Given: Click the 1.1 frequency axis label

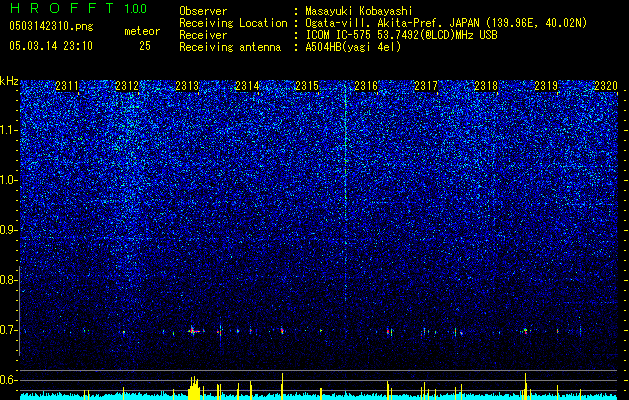Looking at the screenshot, I should point(9,130).
